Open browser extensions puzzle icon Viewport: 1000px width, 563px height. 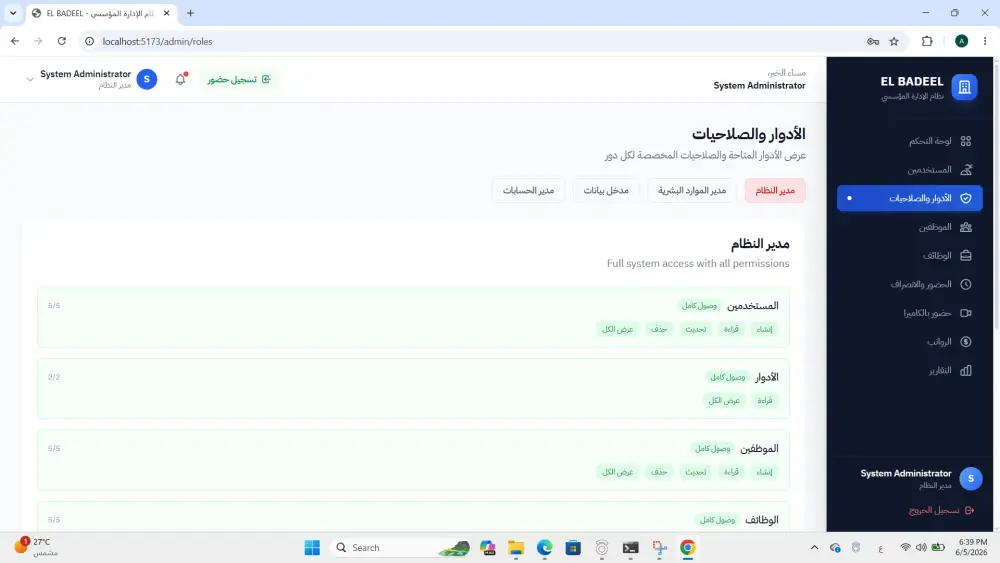tap(927, 41)
